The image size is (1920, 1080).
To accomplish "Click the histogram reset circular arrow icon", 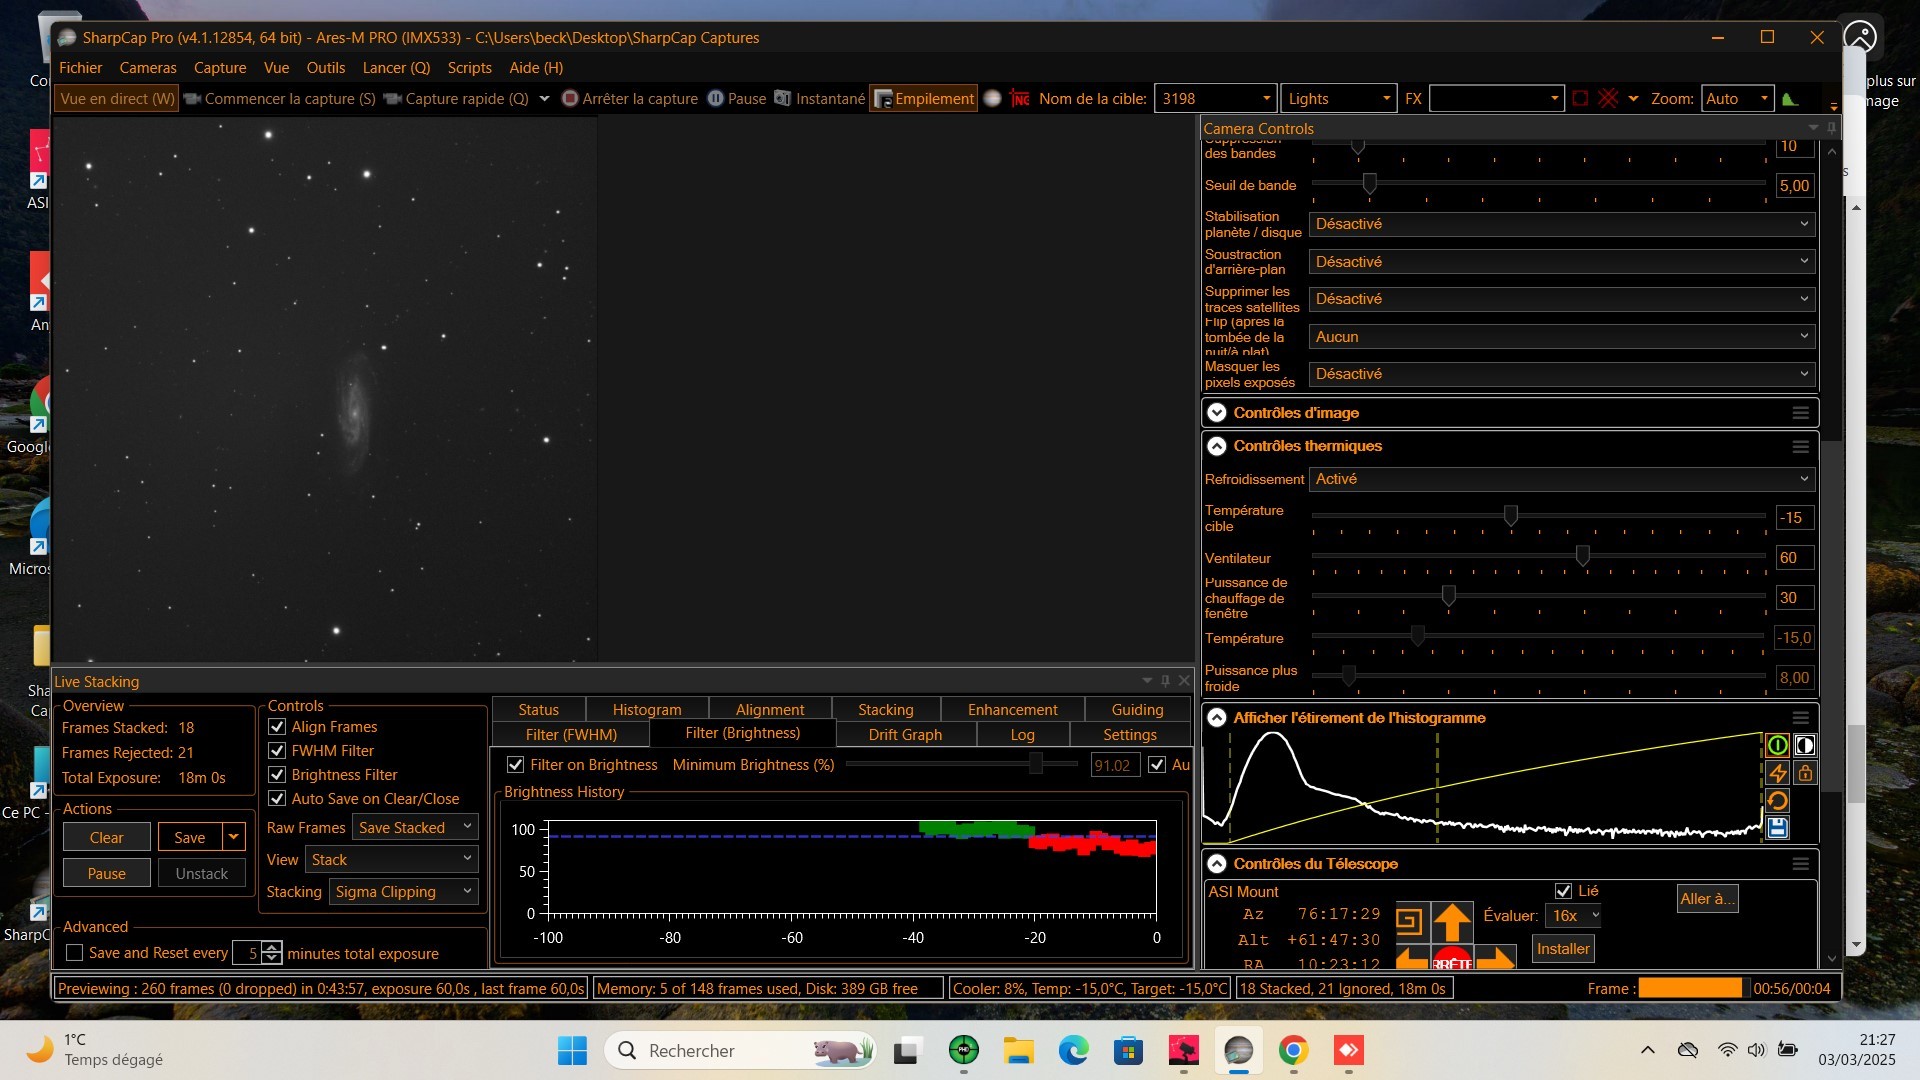I will (x=1777, y=800).
